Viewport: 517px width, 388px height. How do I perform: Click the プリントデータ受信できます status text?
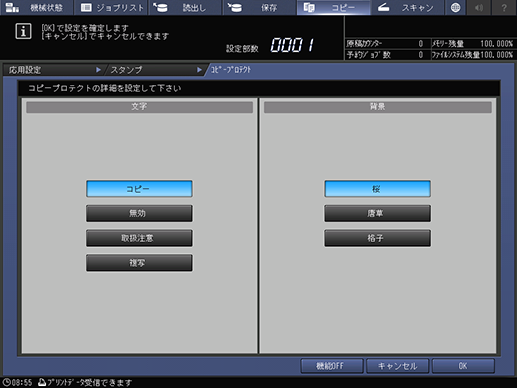[90, 382]
